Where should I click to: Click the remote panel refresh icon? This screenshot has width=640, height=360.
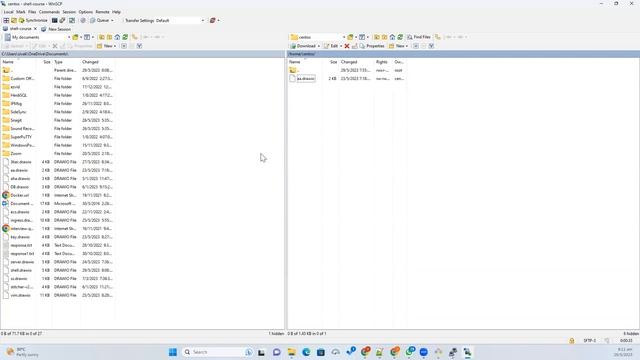(400, 37)
